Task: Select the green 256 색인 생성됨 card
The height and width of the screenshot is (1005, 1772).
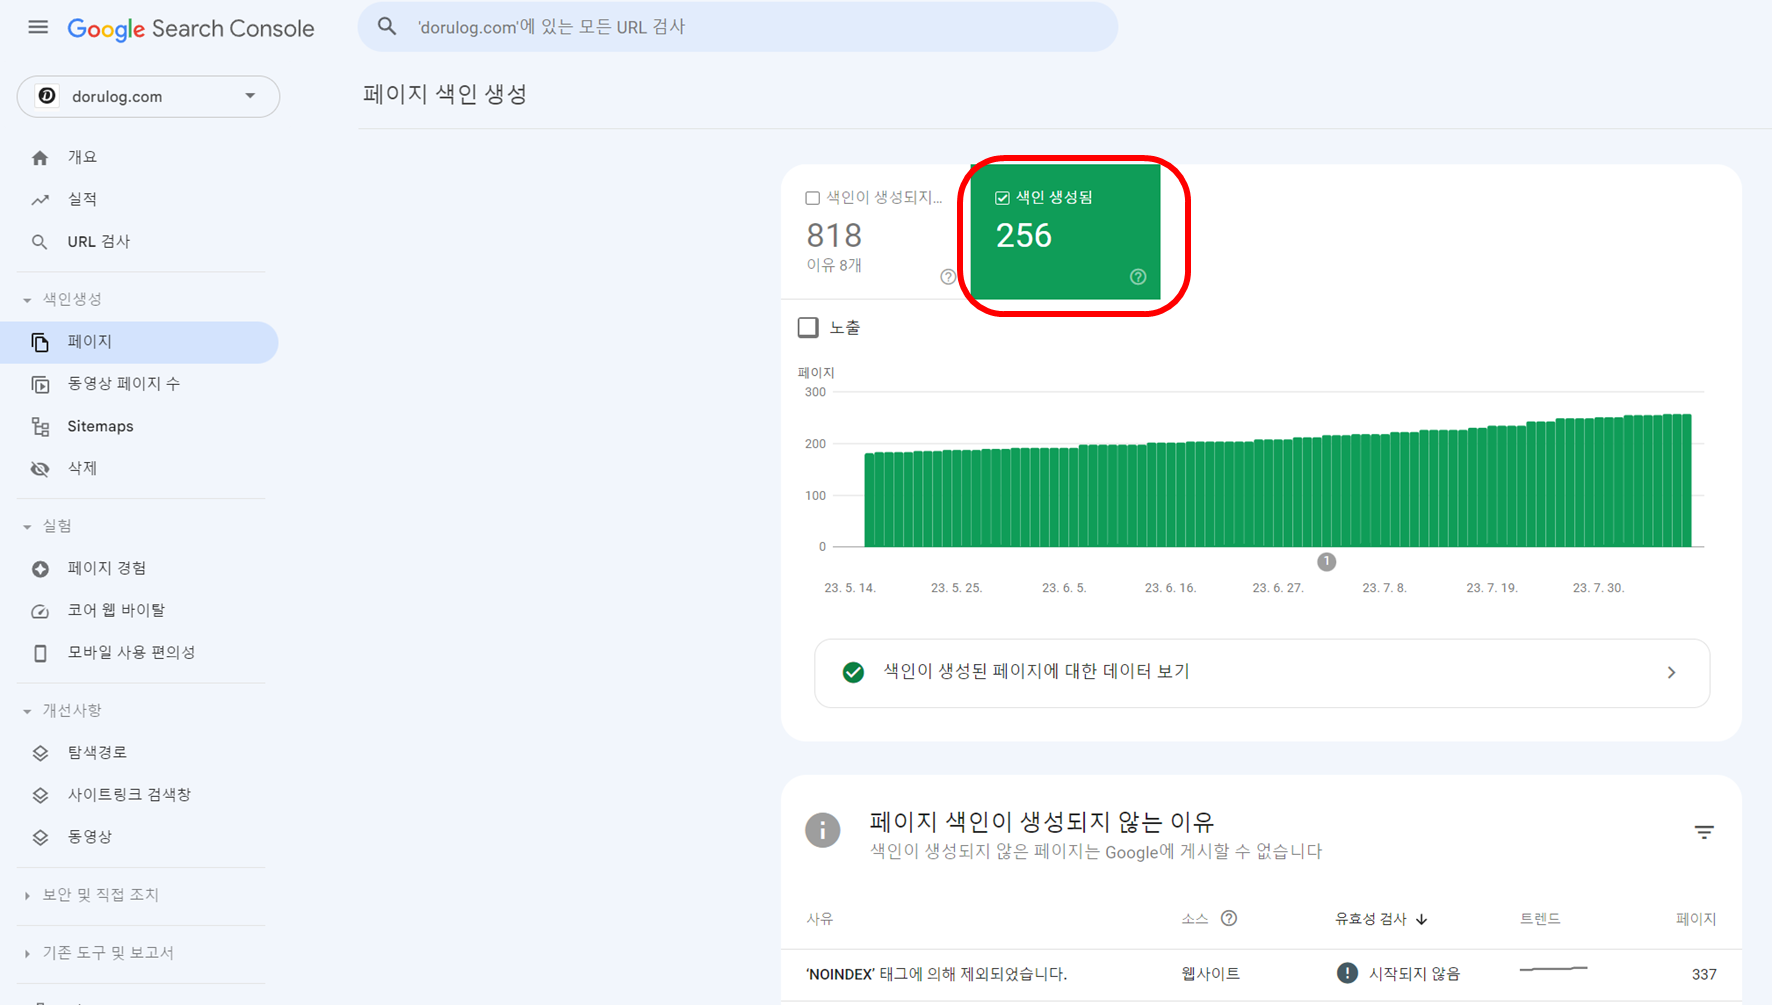Action: click(1065, 232)
